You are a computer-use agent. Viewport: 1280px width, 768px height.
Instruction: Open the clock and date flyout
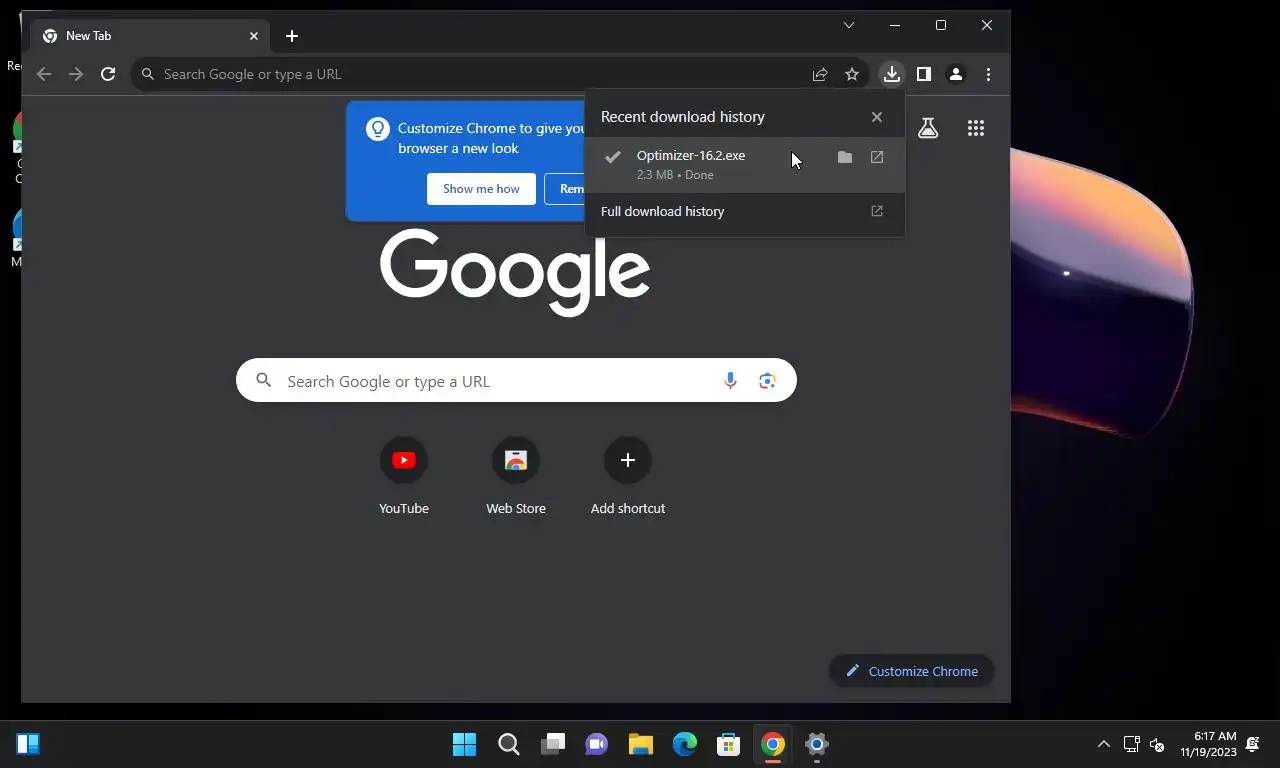click(1208, 744)
